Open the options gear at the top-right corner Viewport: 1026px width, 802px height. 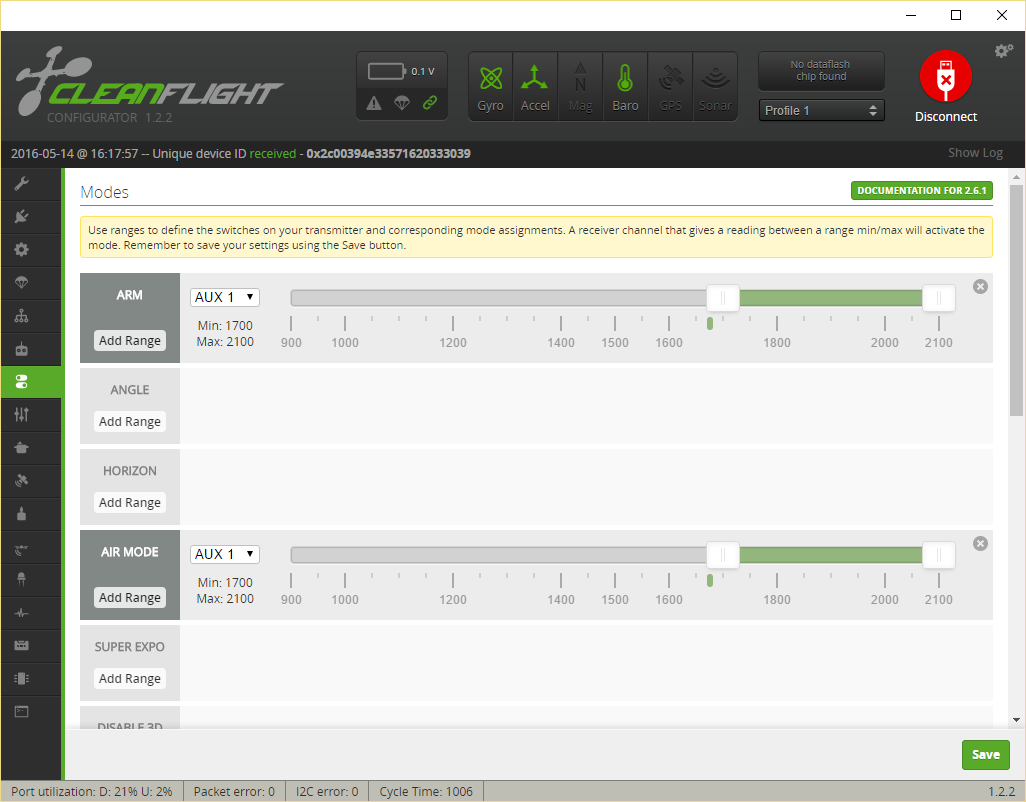coord(1004,51)
